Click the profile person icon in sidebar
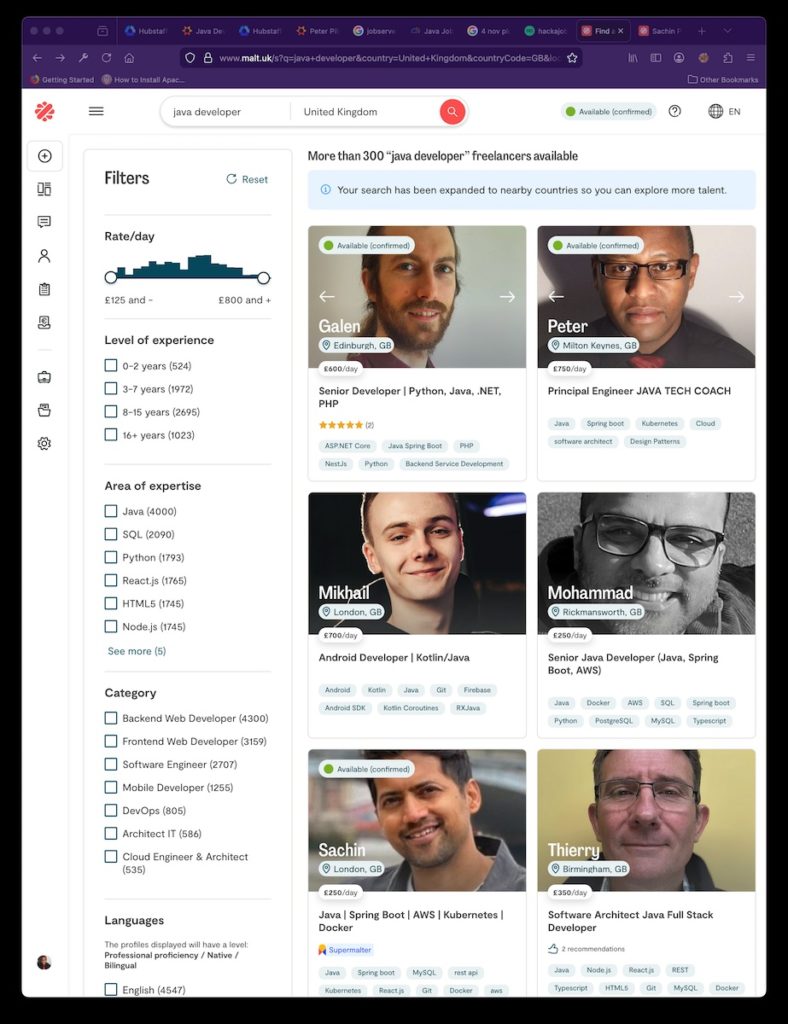This screenshot has width=788, height=1024. point(44,256)
